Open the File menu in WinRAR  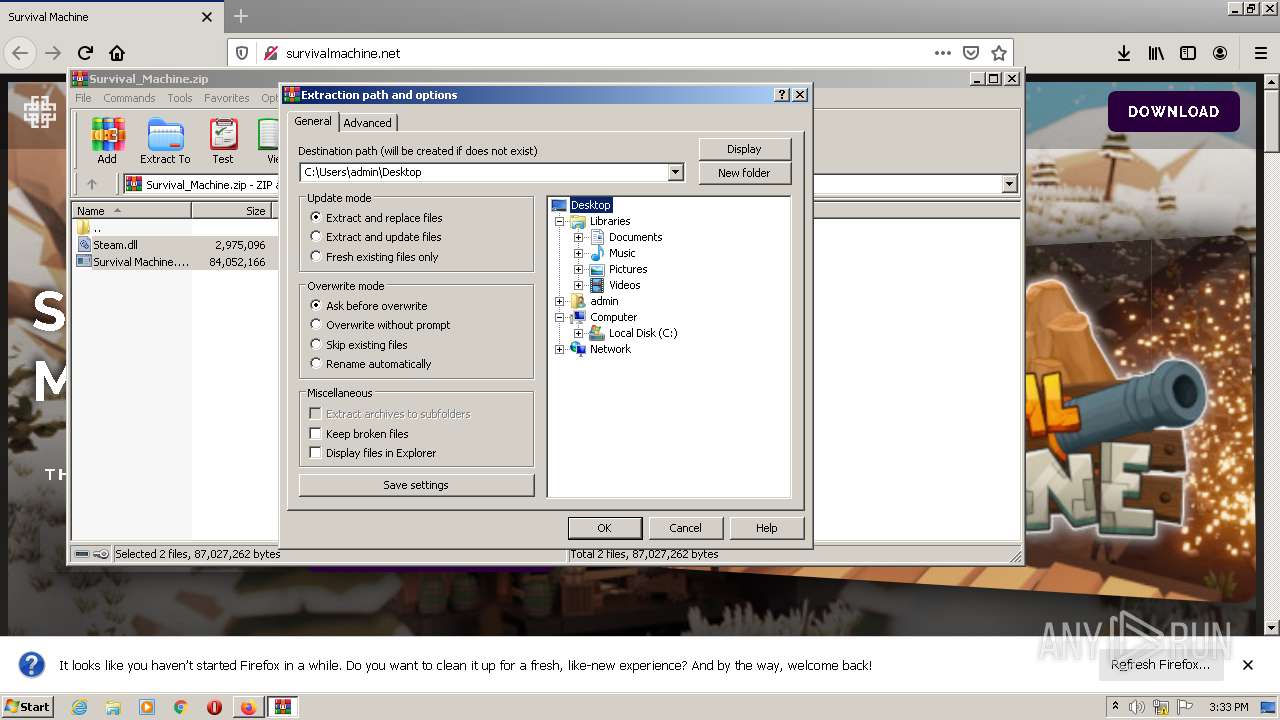pyautogui.click(x=83, y=98)
